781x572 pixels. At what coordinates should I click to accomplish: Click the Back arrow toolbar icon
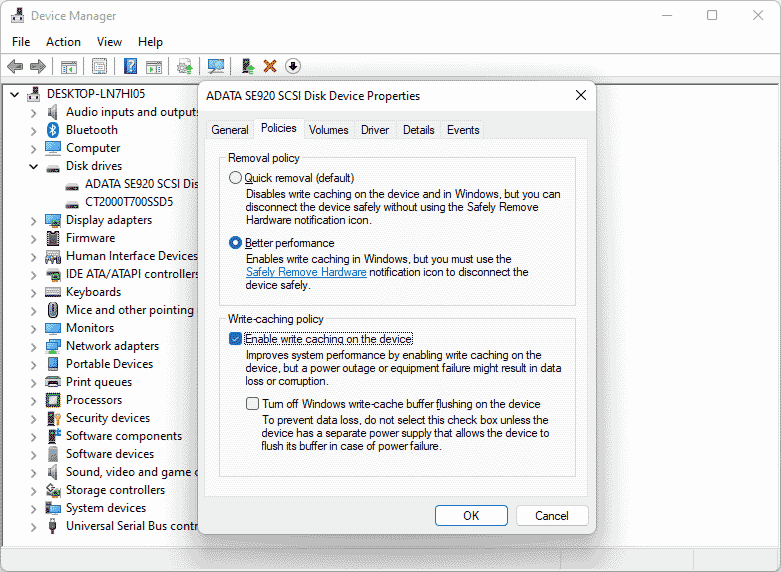[x=15, y=66]
